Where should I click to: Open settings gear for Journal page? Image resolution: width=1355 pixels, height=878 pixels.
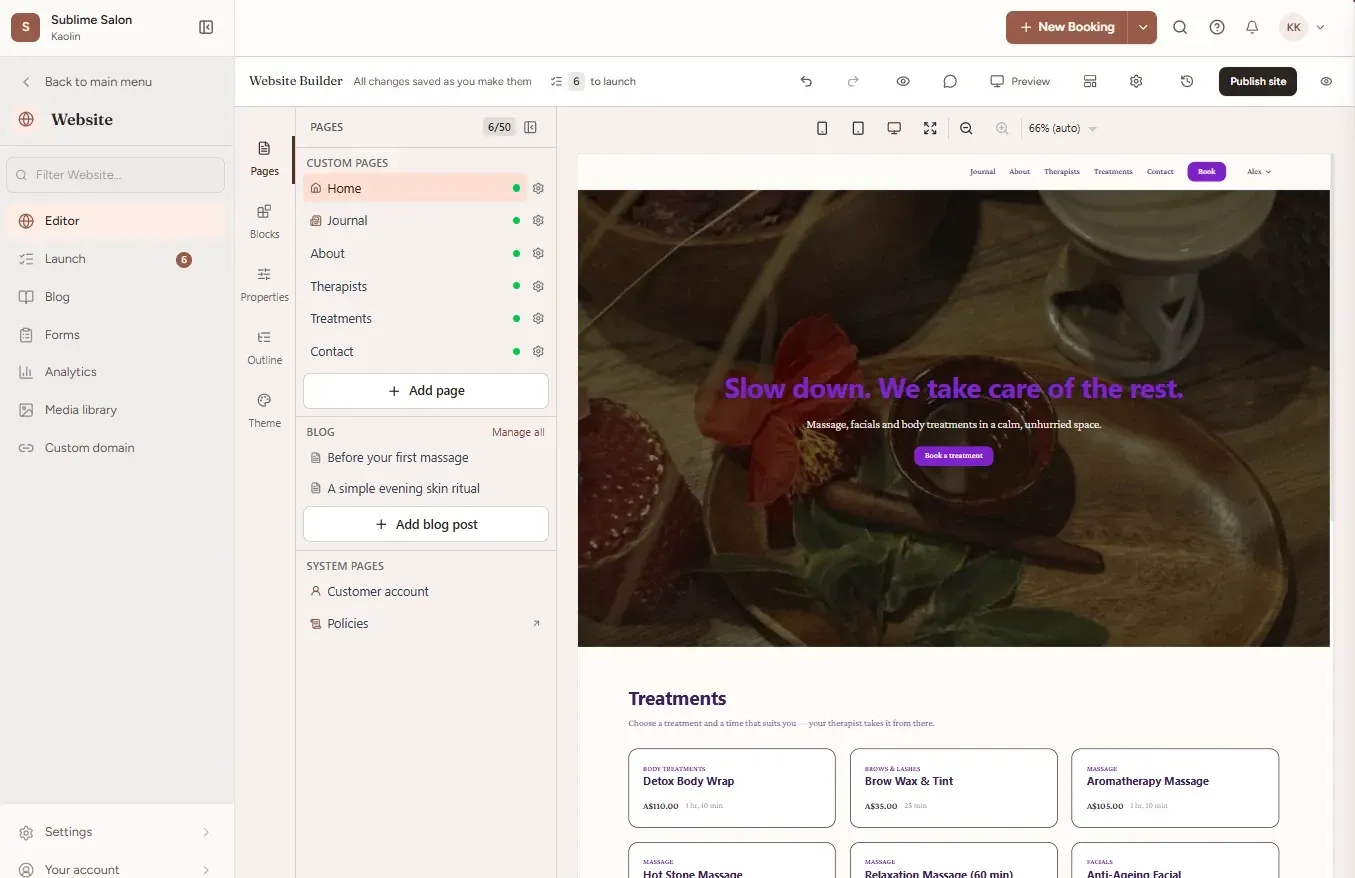click(538, 220)
